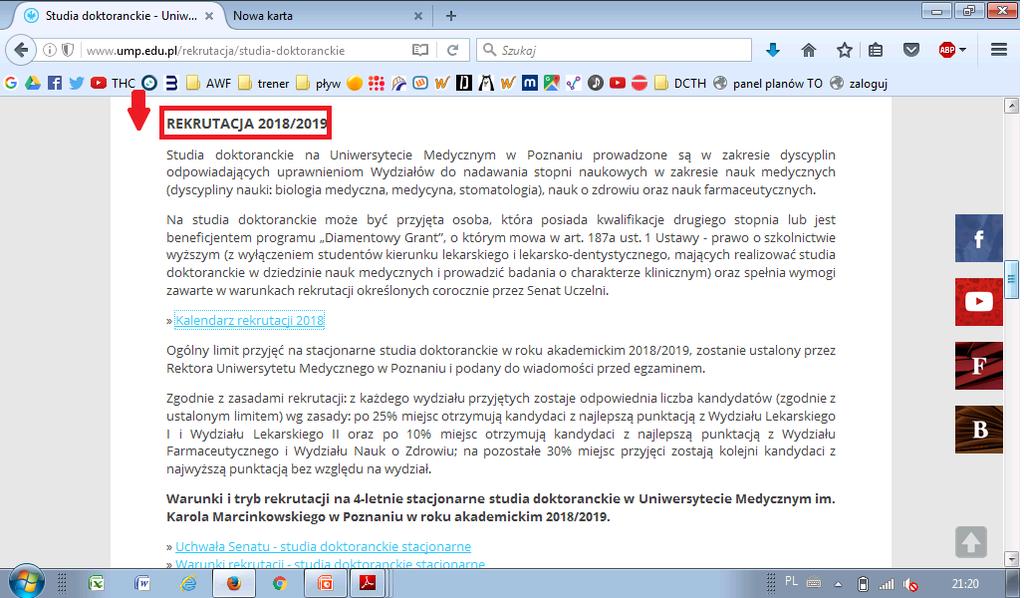1024x598 pixels.
Task: Open the red no-entry sign bookmark
Action: pyautogui.click(x=639, y=83)
